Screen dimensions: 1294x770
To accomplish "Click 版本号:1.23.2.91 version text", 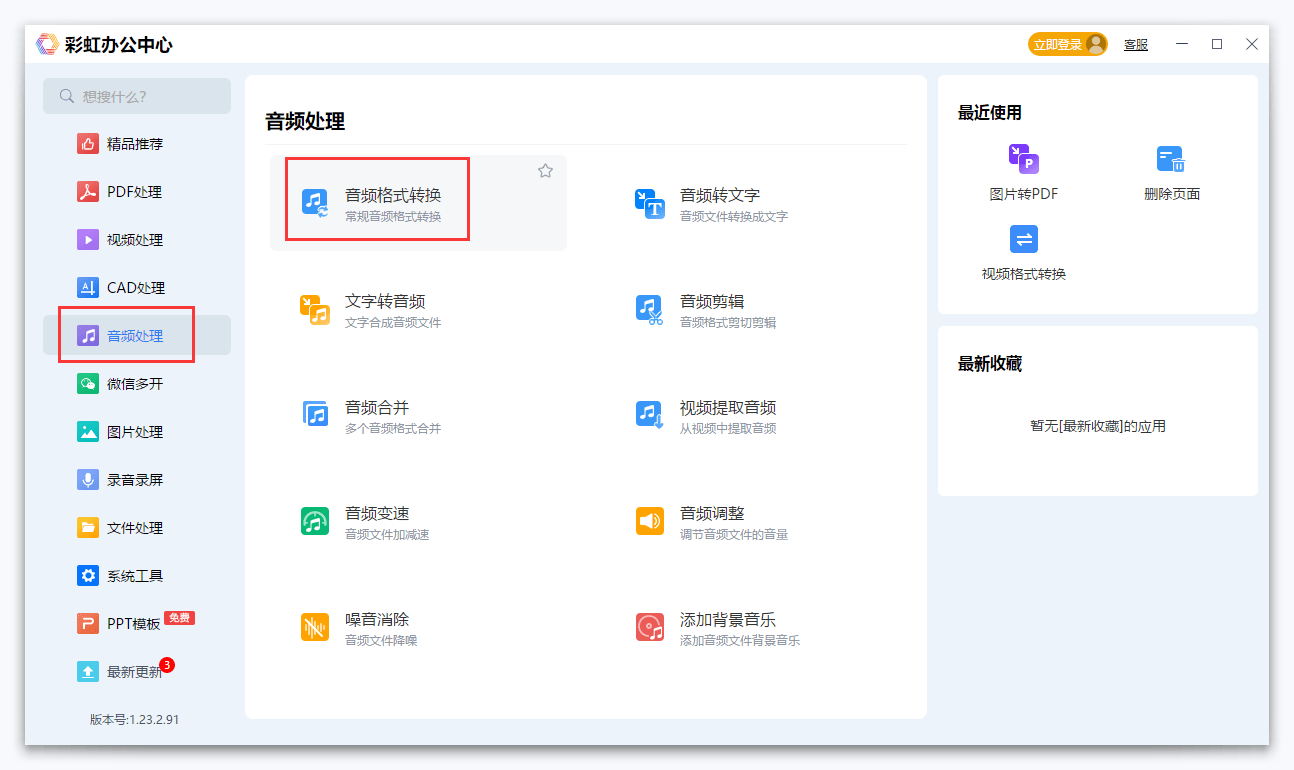I will [135, 719].
